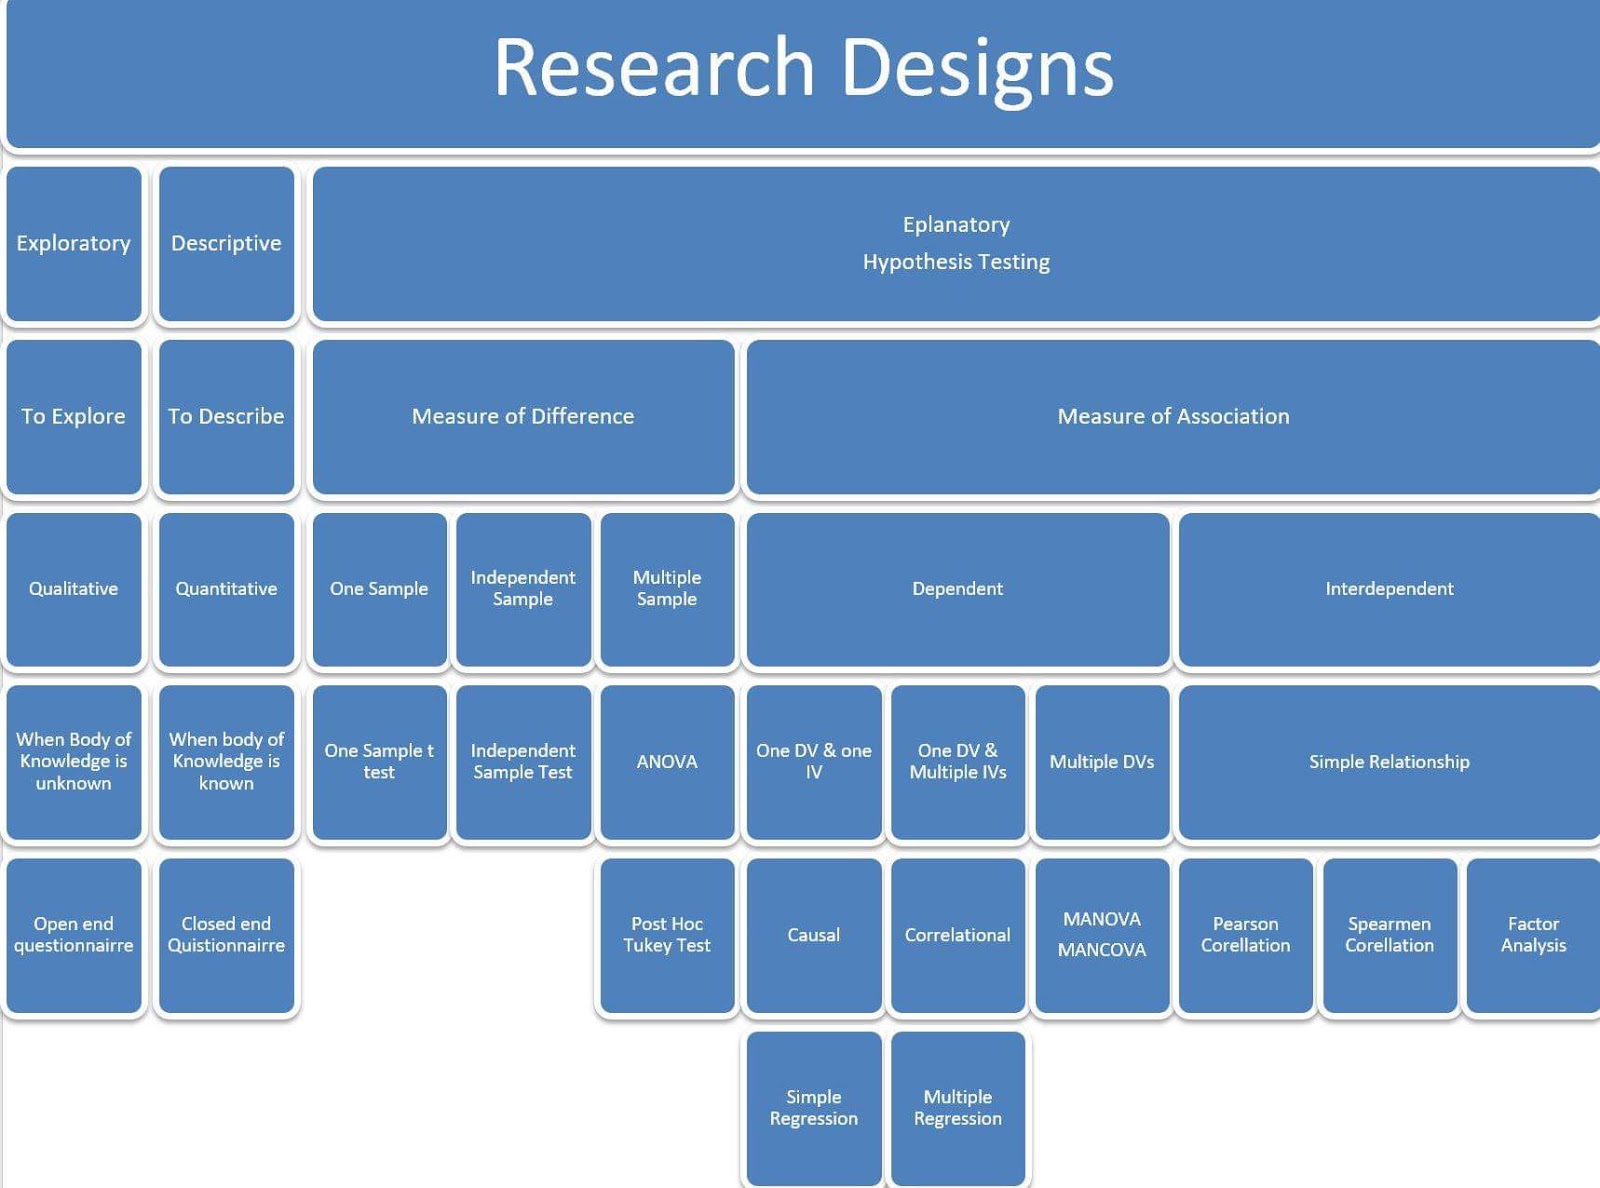Click the Explanatory Hypothesis Testing box
This screenshot has width=1600, height=1188.
955,243
